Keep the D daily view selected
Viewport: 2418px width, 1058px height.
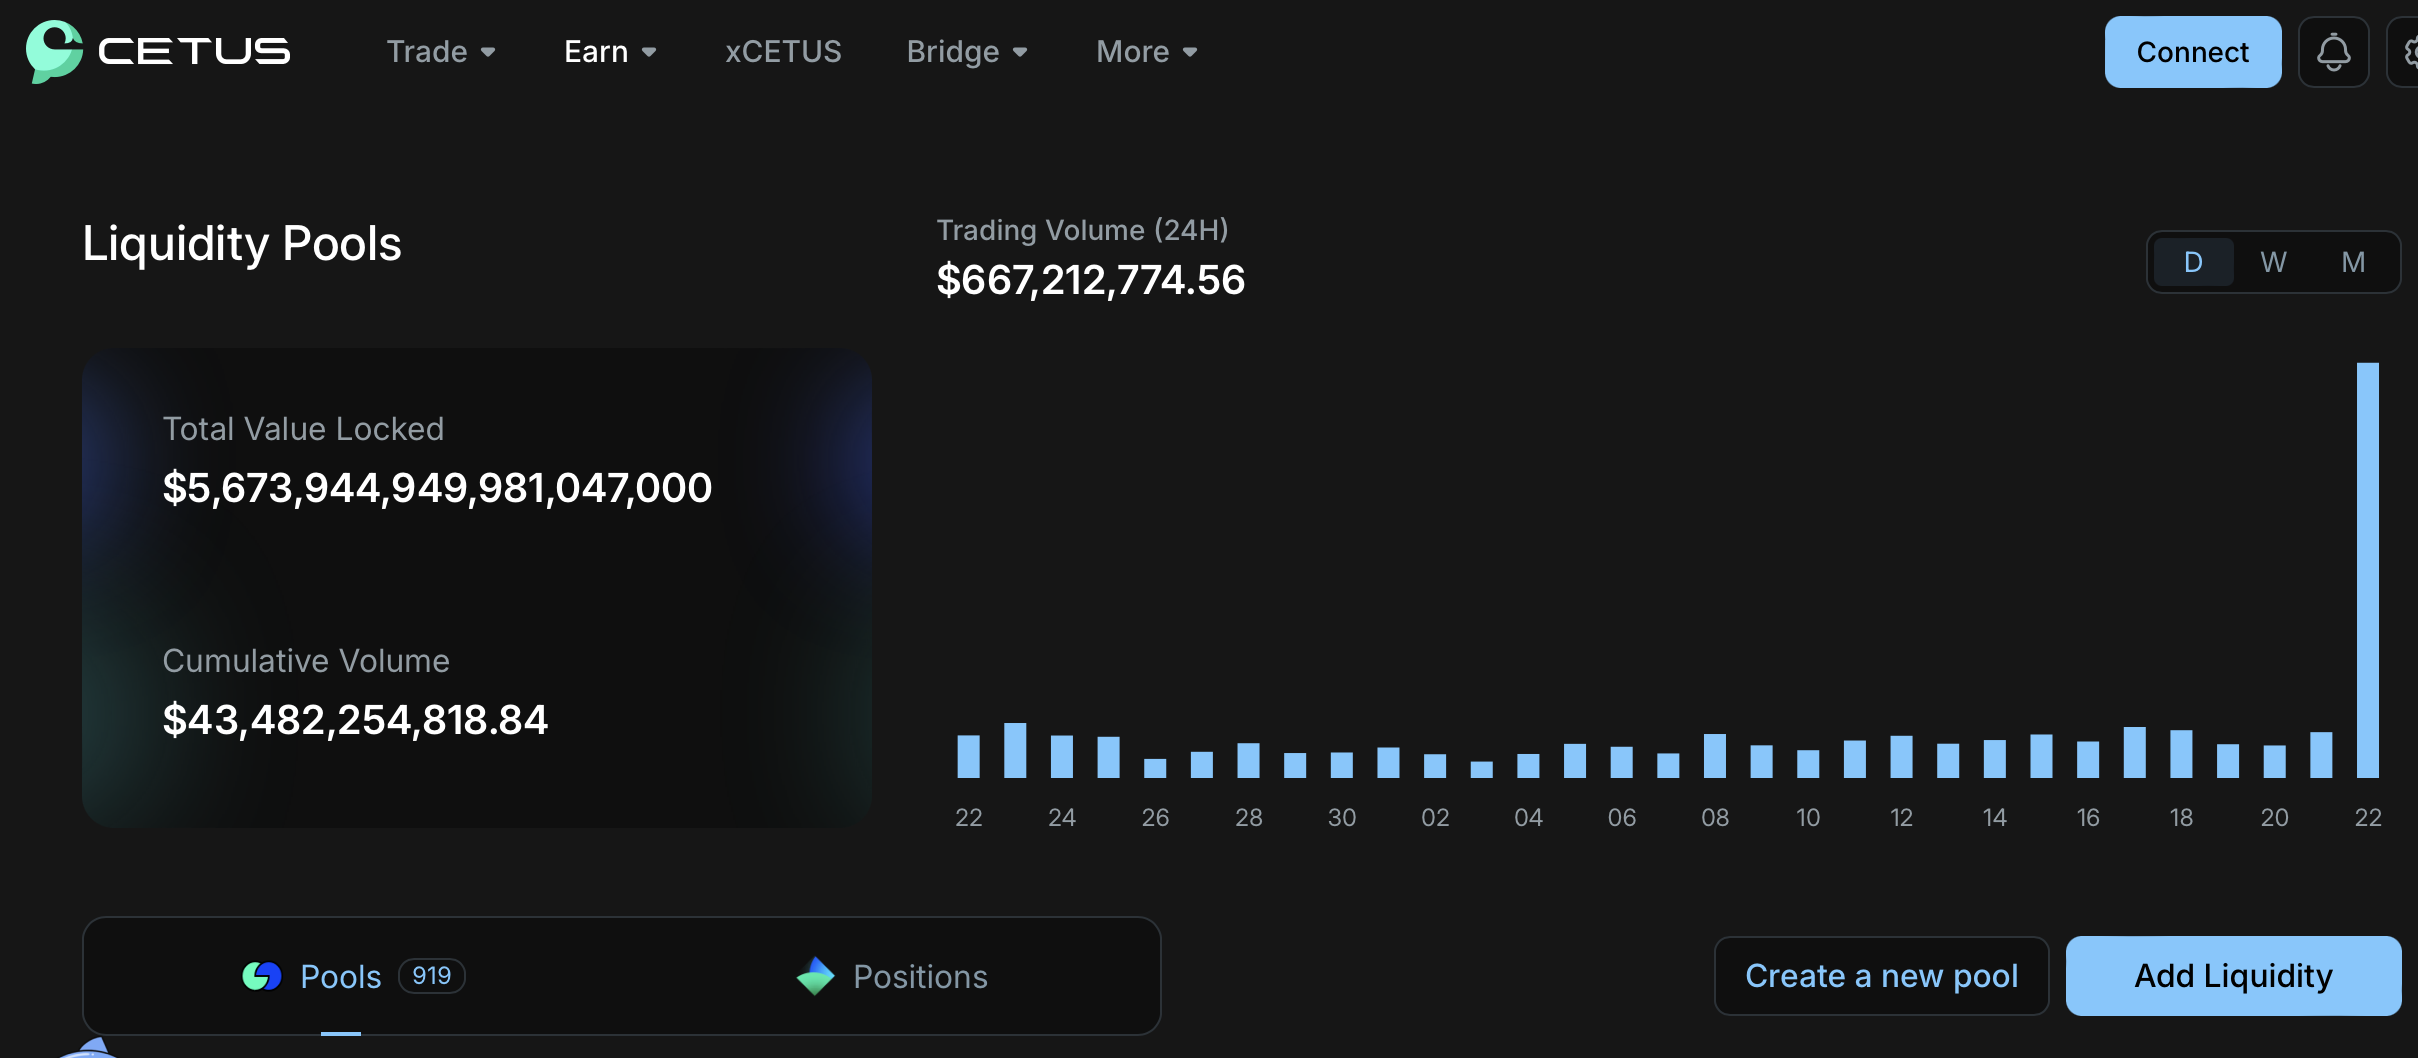2194,261
